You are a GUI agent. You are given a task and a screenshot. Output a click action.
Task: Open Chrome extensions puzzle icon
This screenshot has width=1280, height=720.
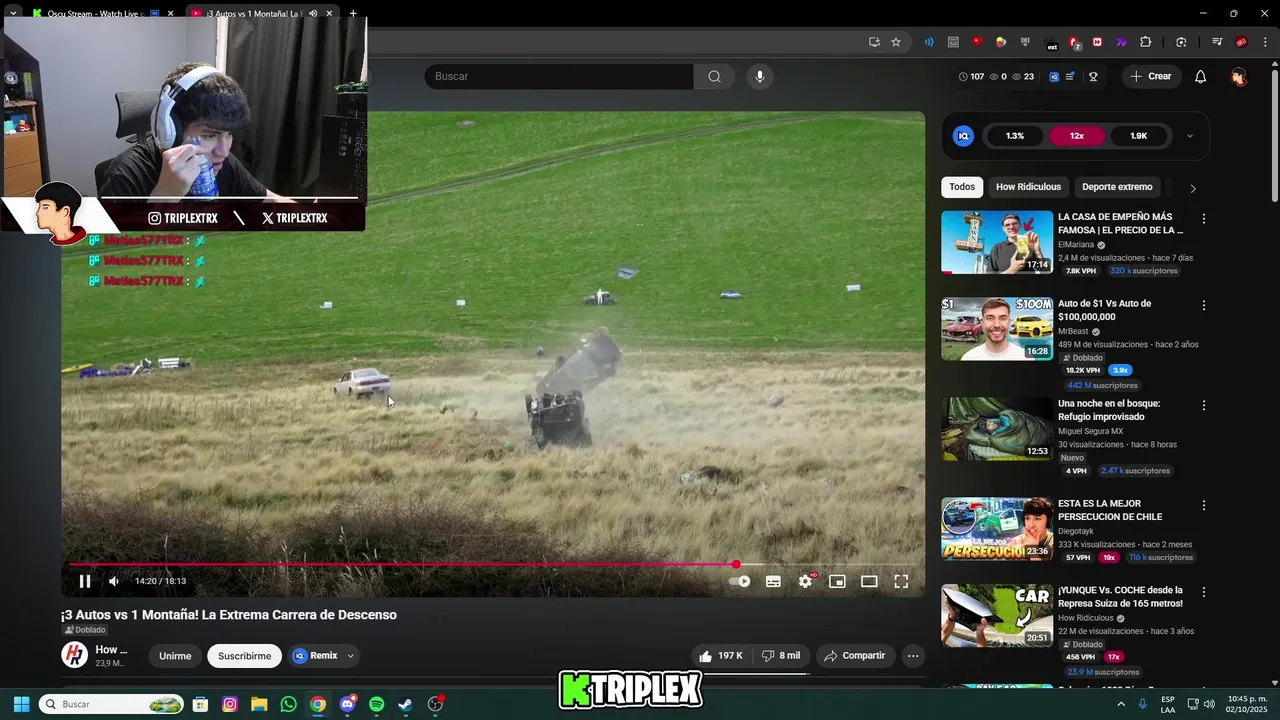[1146, 42]
